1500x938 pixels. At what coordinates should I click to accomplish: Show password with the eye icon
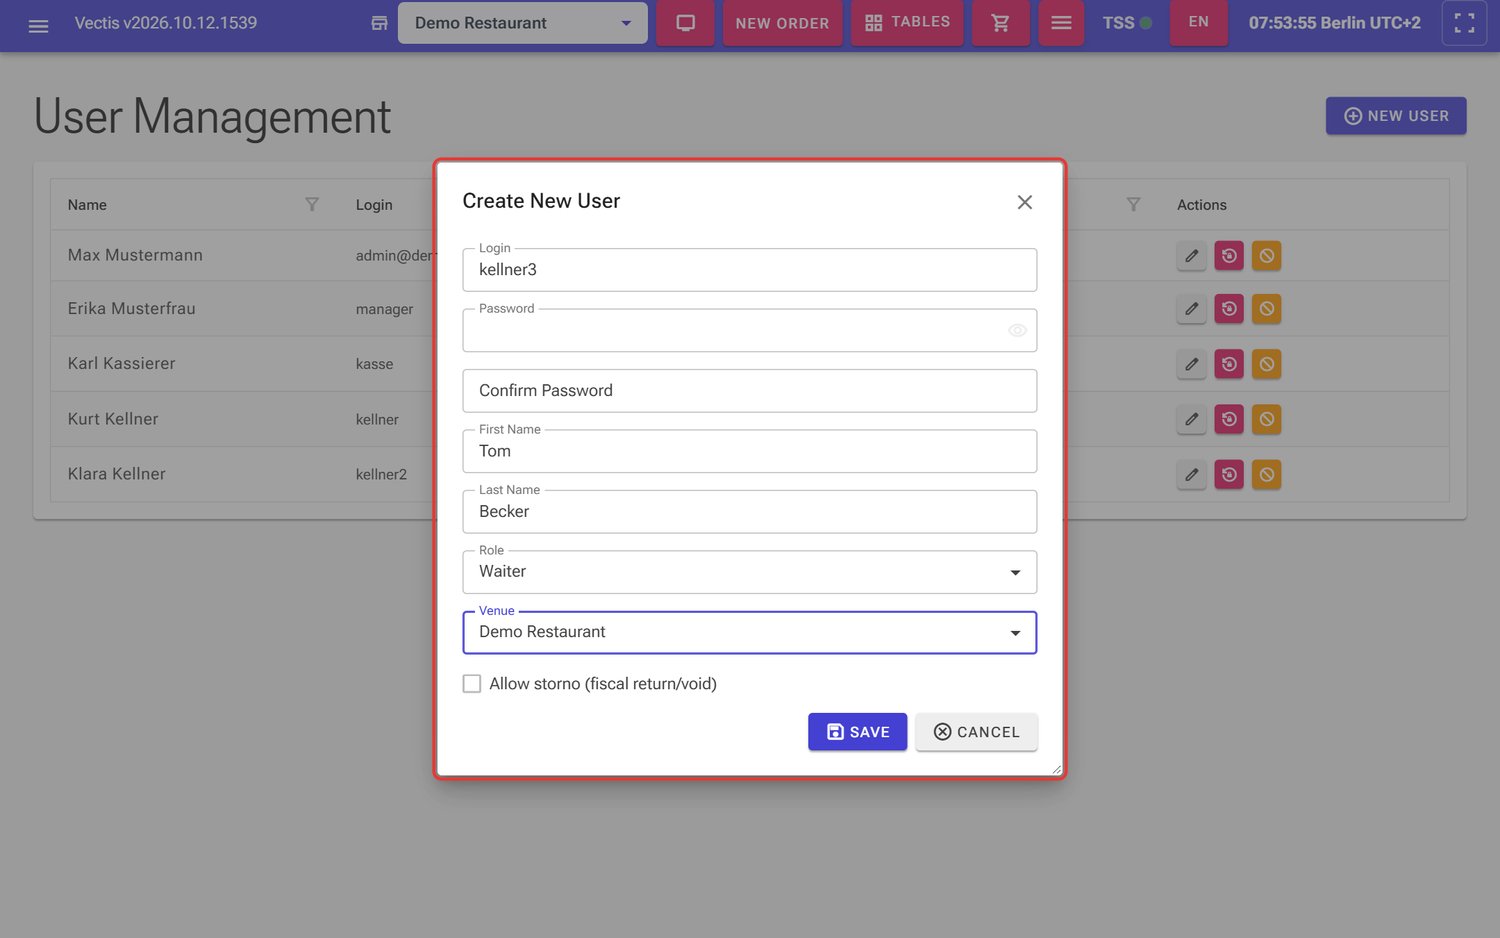coord(1017,330)
